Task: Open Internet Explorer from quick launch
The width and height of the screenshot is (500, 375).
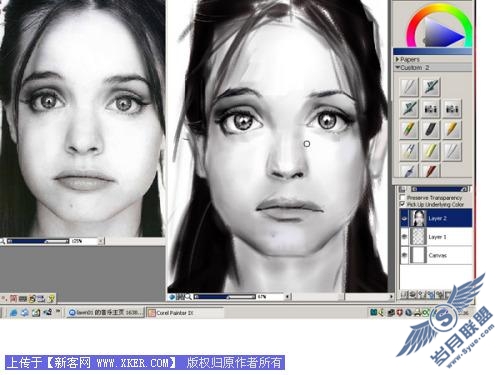Action: pyautogui.click(x=13, y=312)
